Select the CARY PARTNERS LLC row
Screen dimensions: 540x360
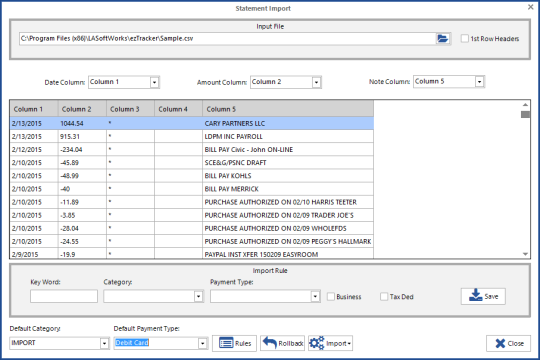coord(192,123)
